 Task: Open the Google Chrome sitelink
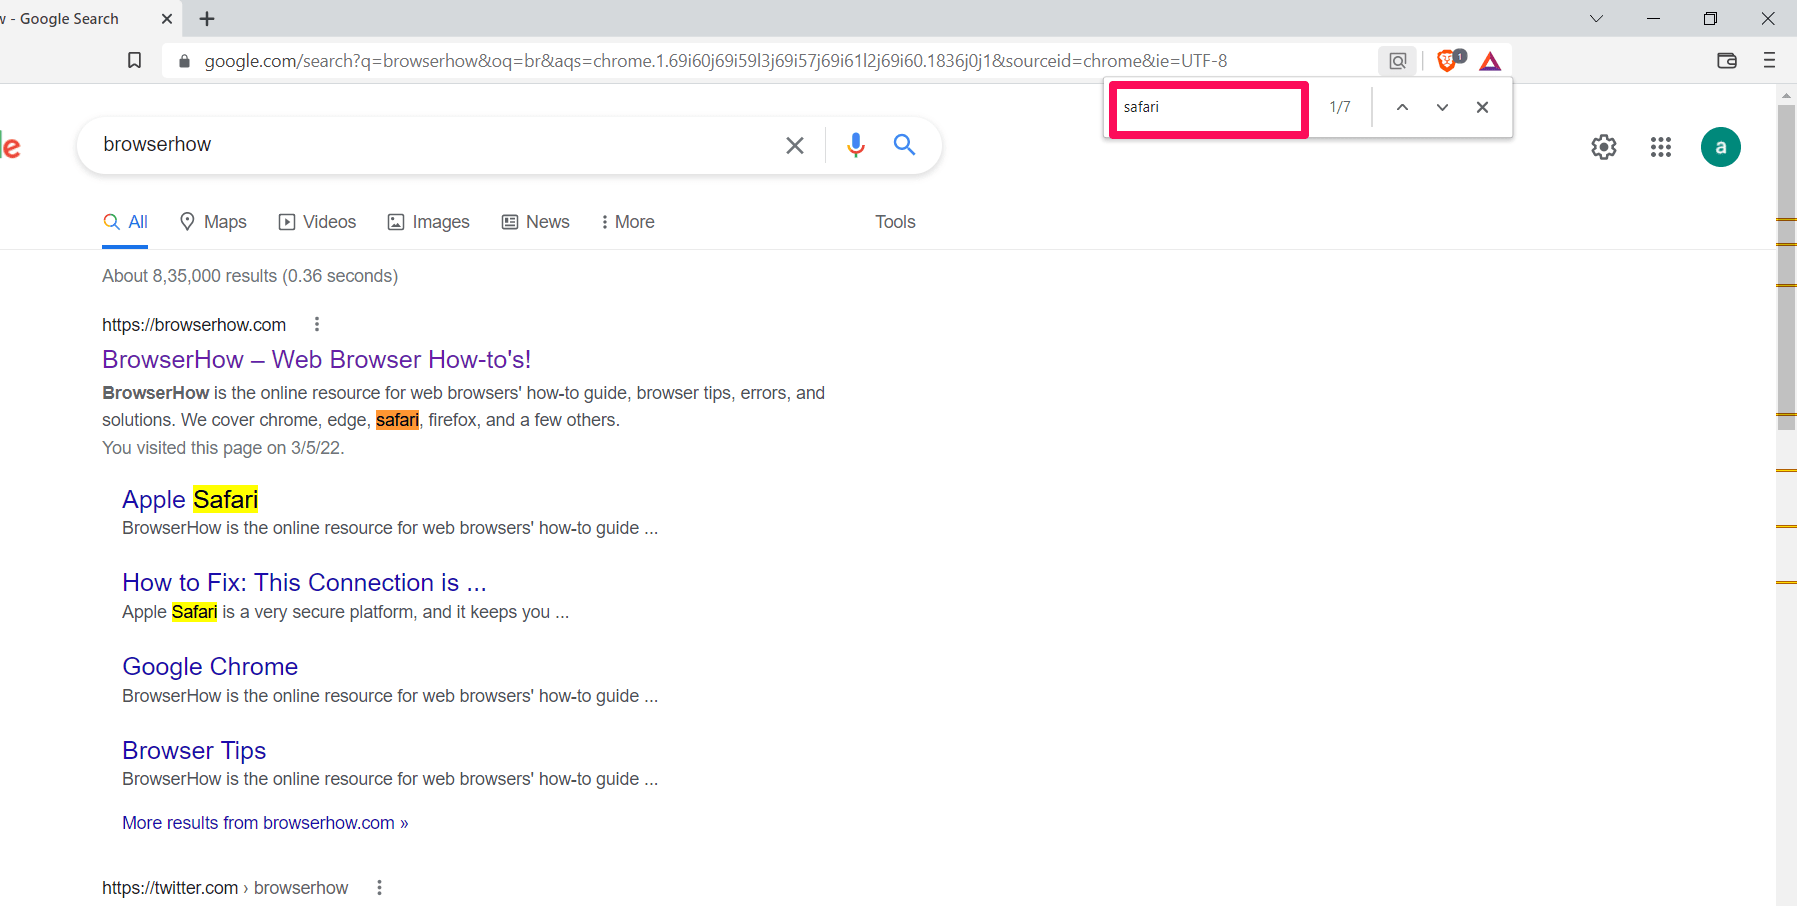click(x=210, y=666)
